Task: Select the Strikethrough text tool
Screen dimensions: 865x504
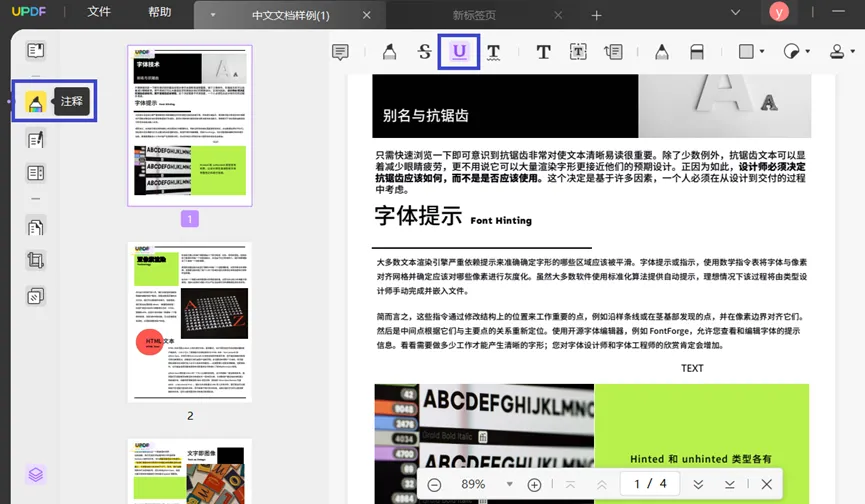Action: [x=424, y=52]
